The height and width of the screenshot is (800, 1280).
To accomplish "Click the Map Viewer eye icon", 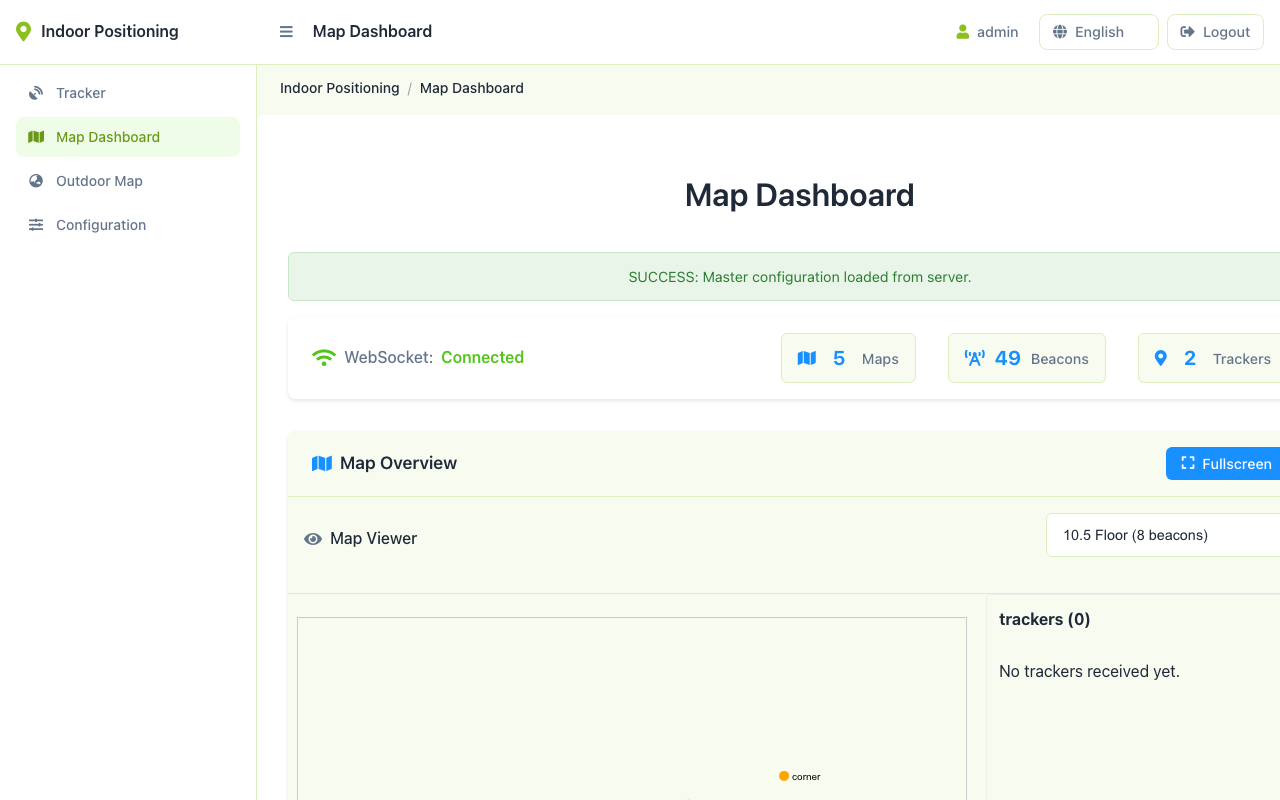I will point(313,539).
